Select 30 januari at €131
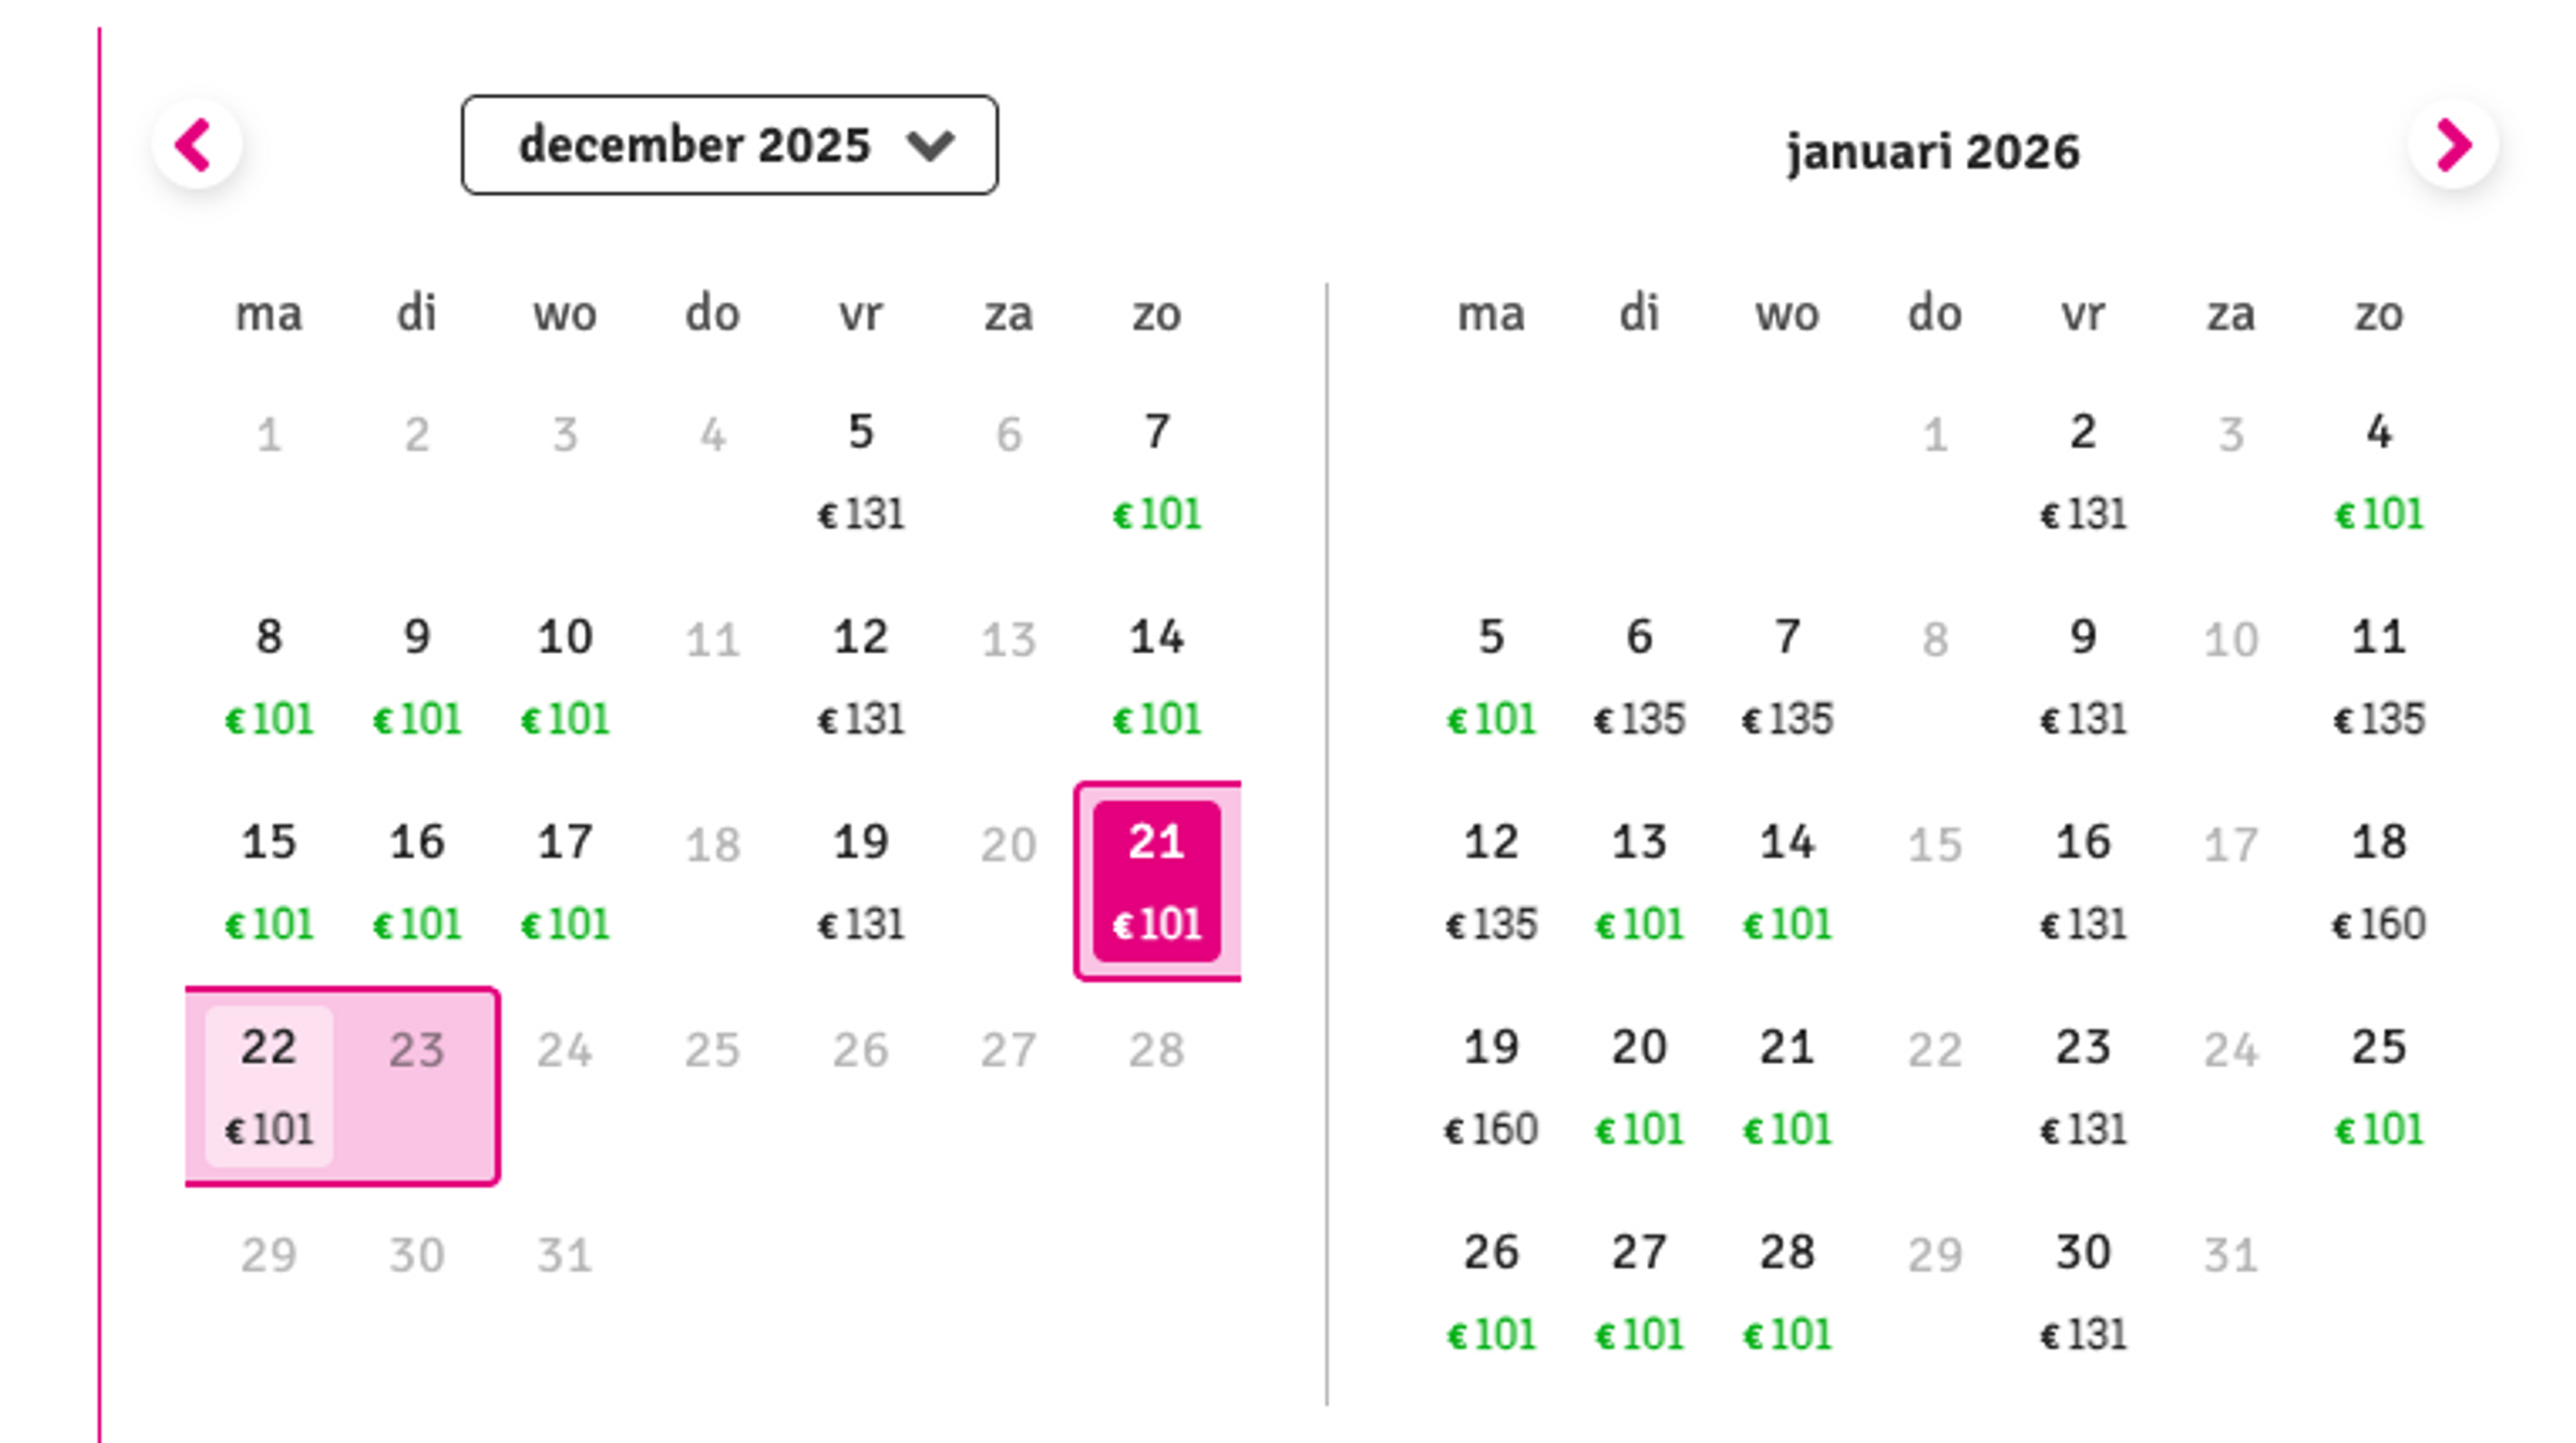2576x1443 pixels. [x=2082, y=1291]
